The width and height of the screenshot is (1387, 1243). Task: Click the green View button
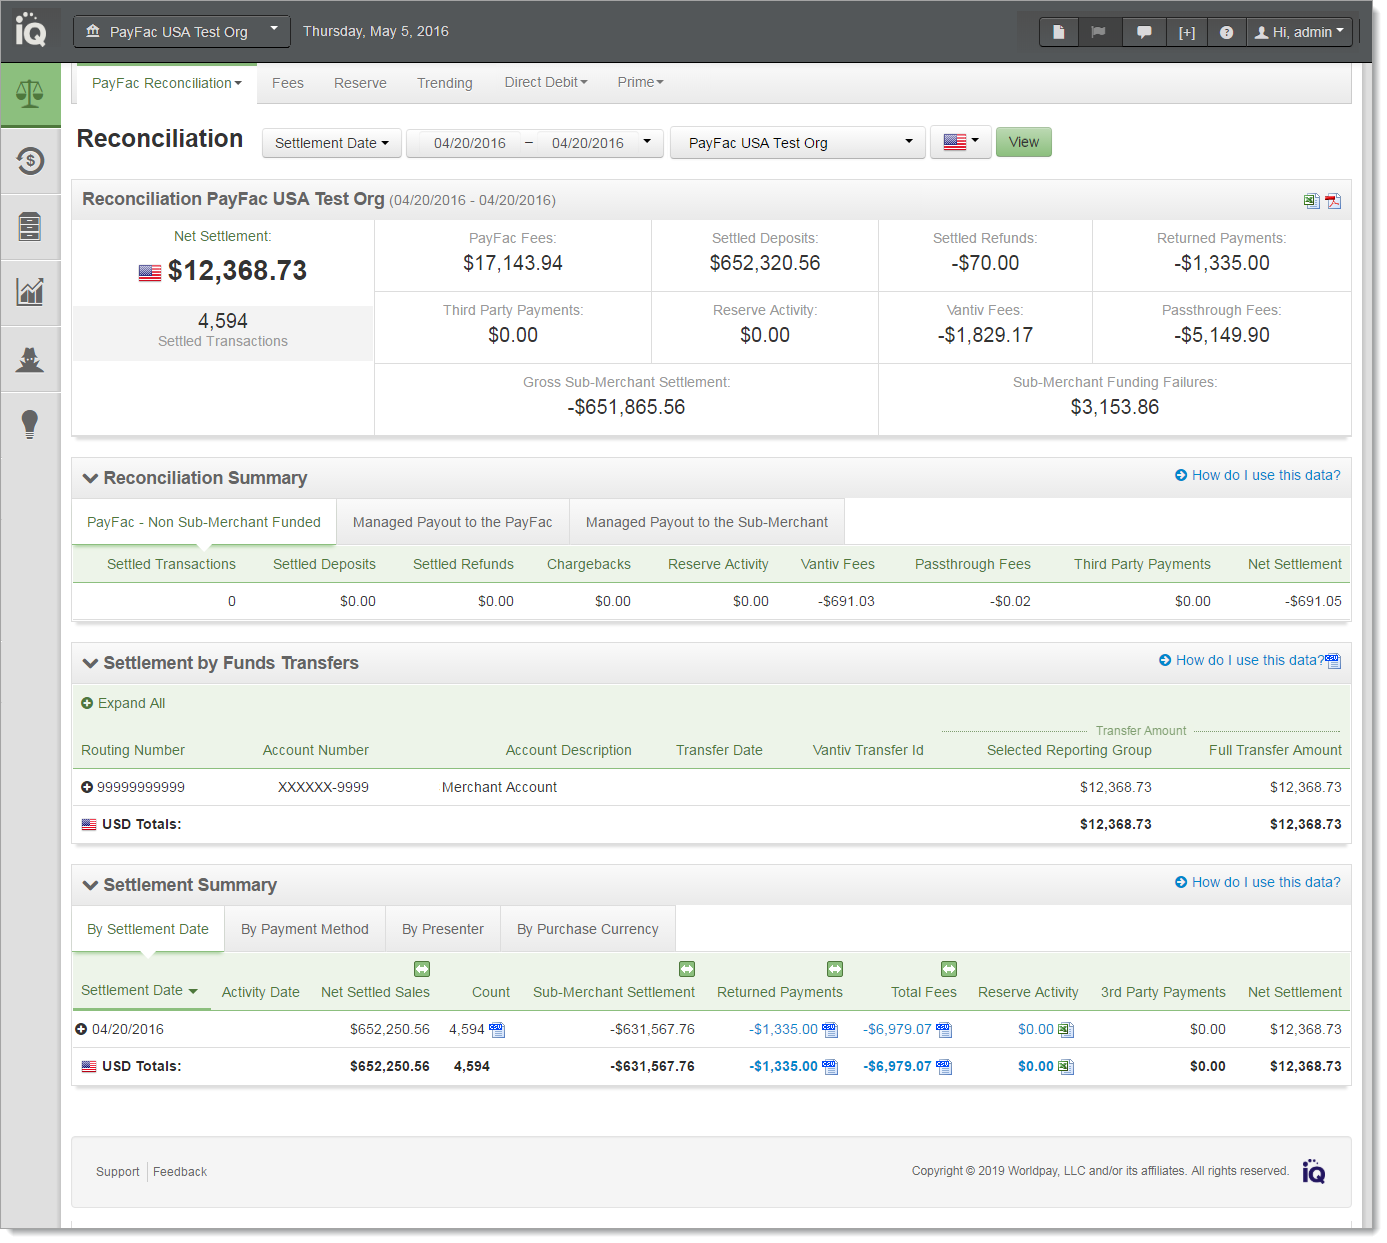tap(1024, 142)
